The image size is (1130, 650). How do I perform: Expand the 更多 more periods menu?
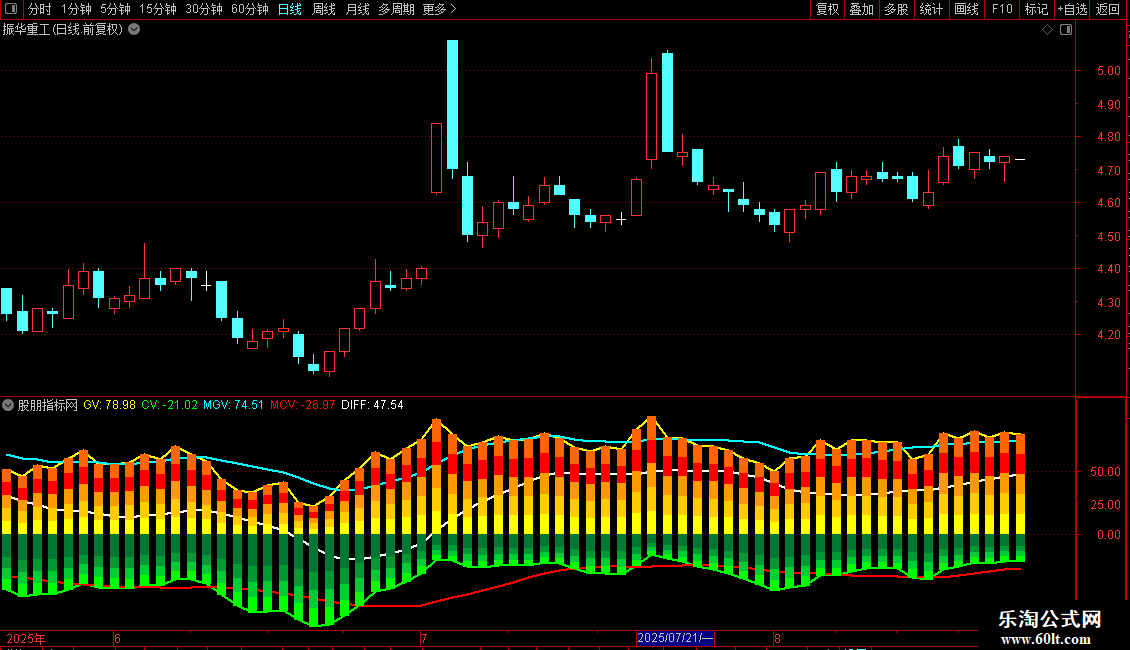tap(440, 9)
